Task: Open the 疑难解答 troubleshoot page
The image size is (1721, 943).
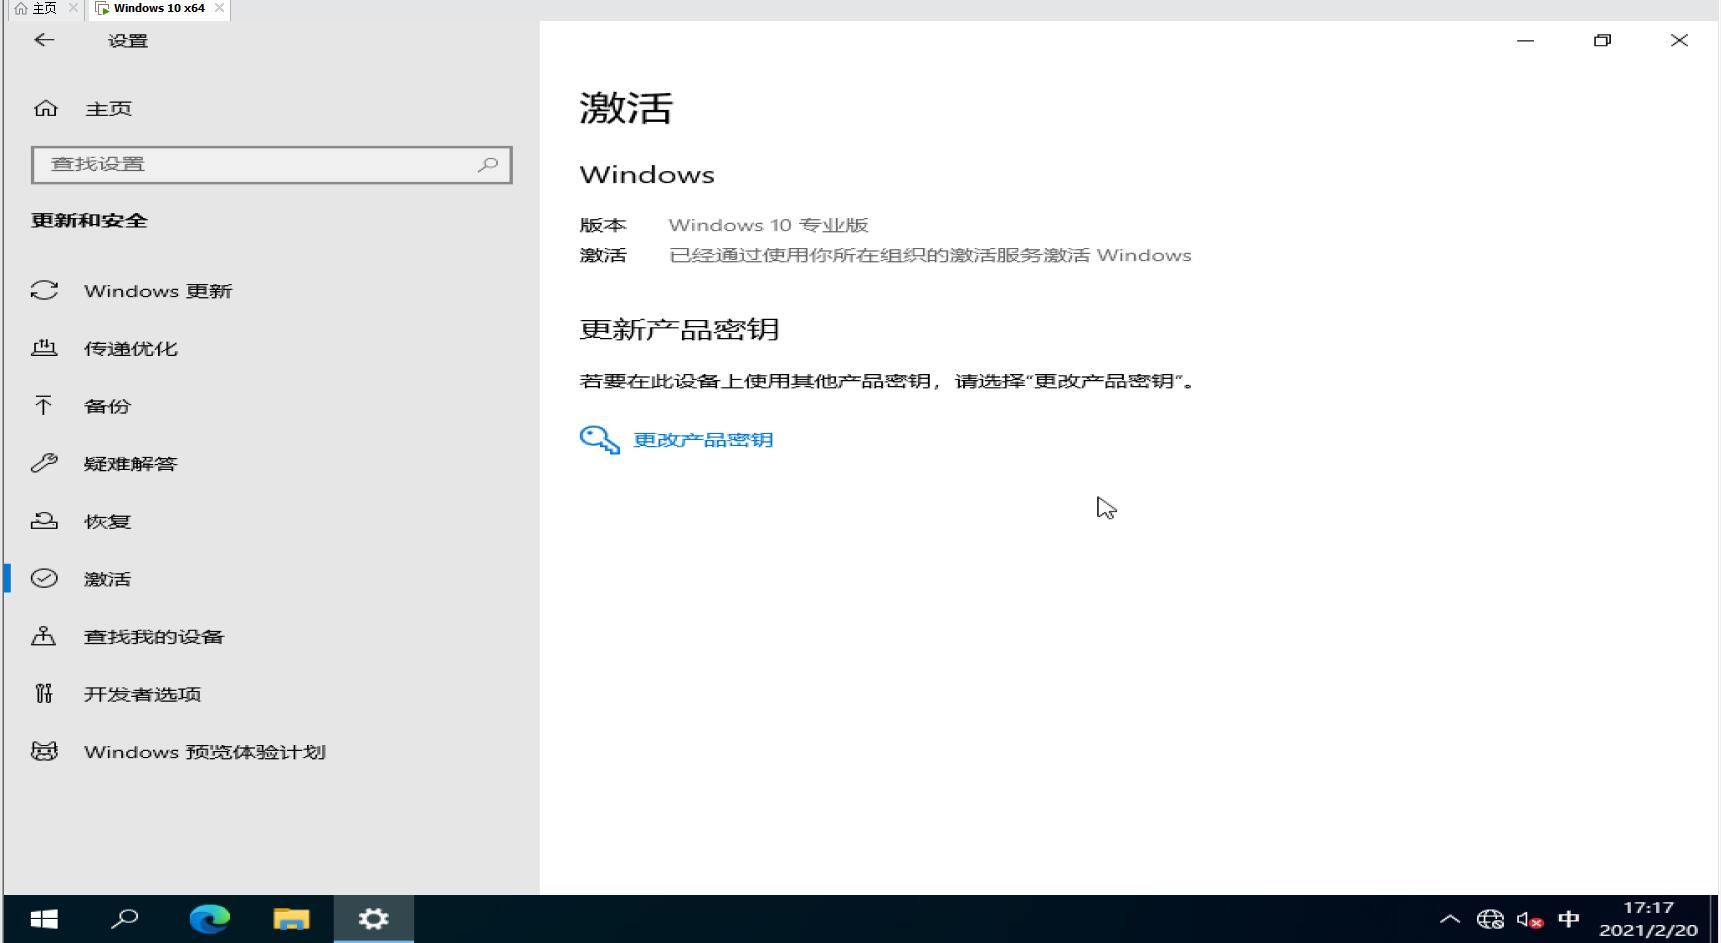Action: pos(131,464)
